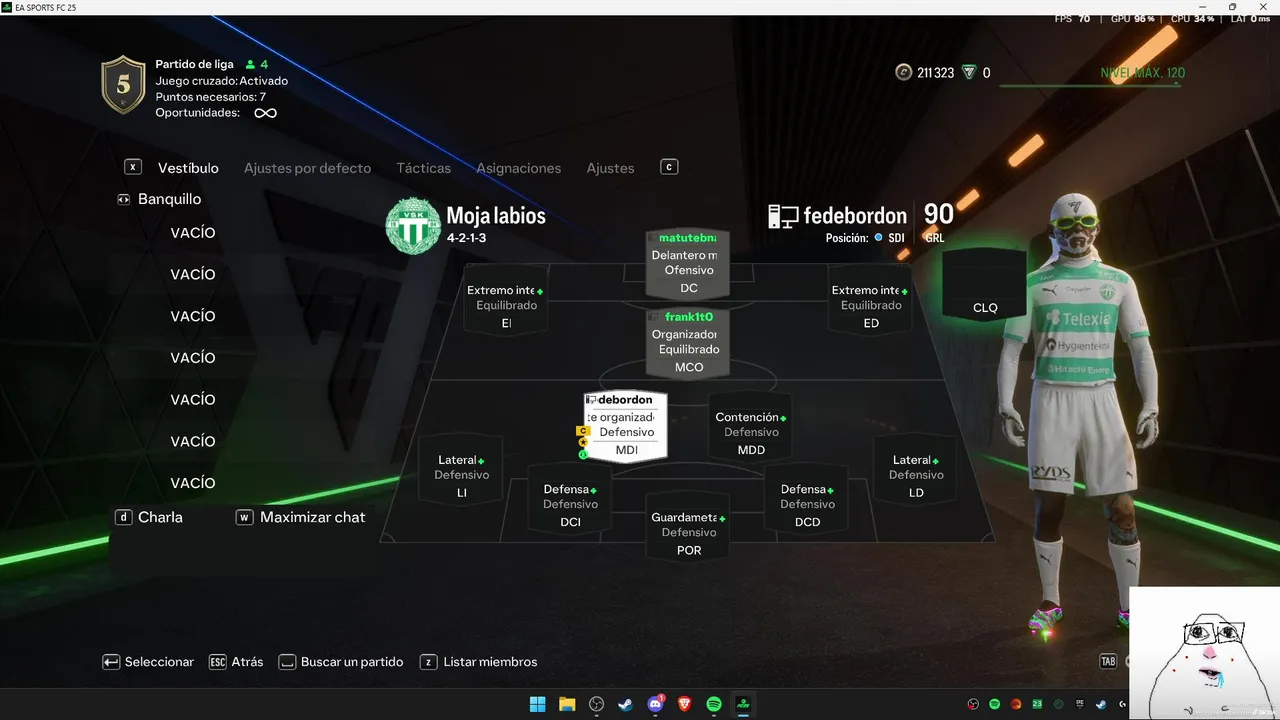Screen dimensions: 1280x720
Task: Select the MCO card frank1t0
Action: pos(688,342)
